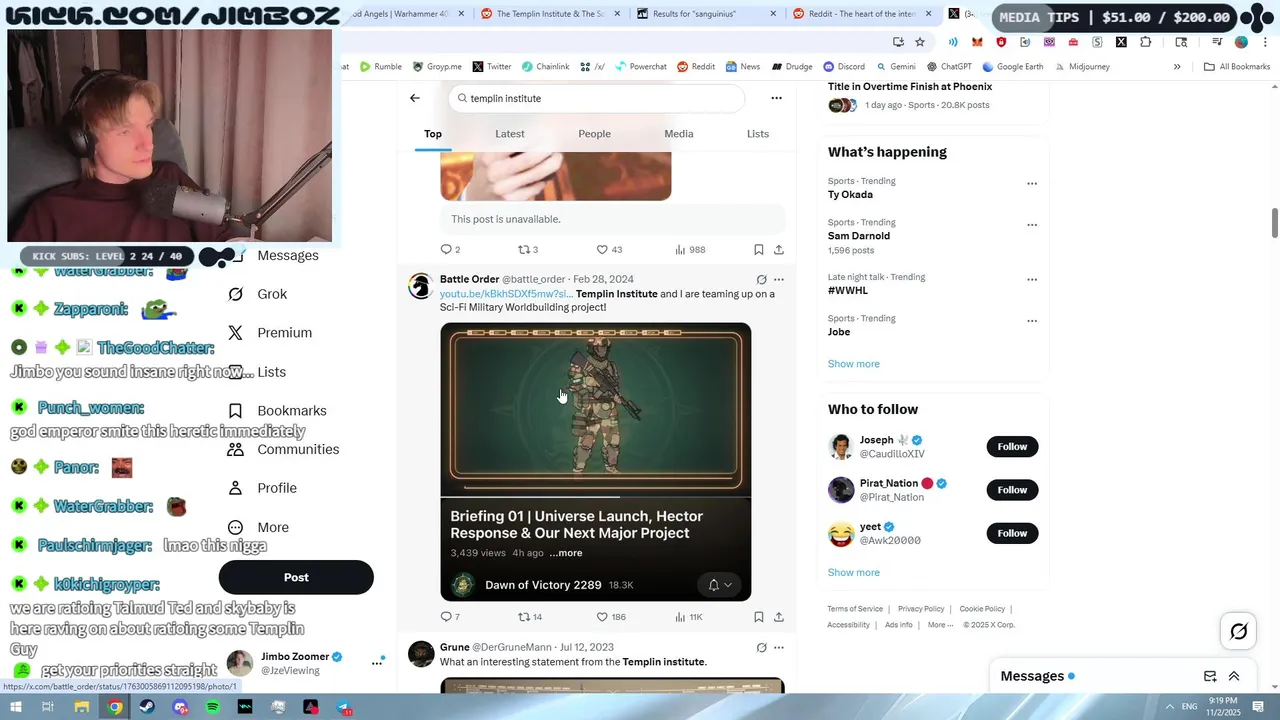The height and width of the screenshot is (720, 1280).
Task: Share the Battle Order post
Action: coord(779,617)
